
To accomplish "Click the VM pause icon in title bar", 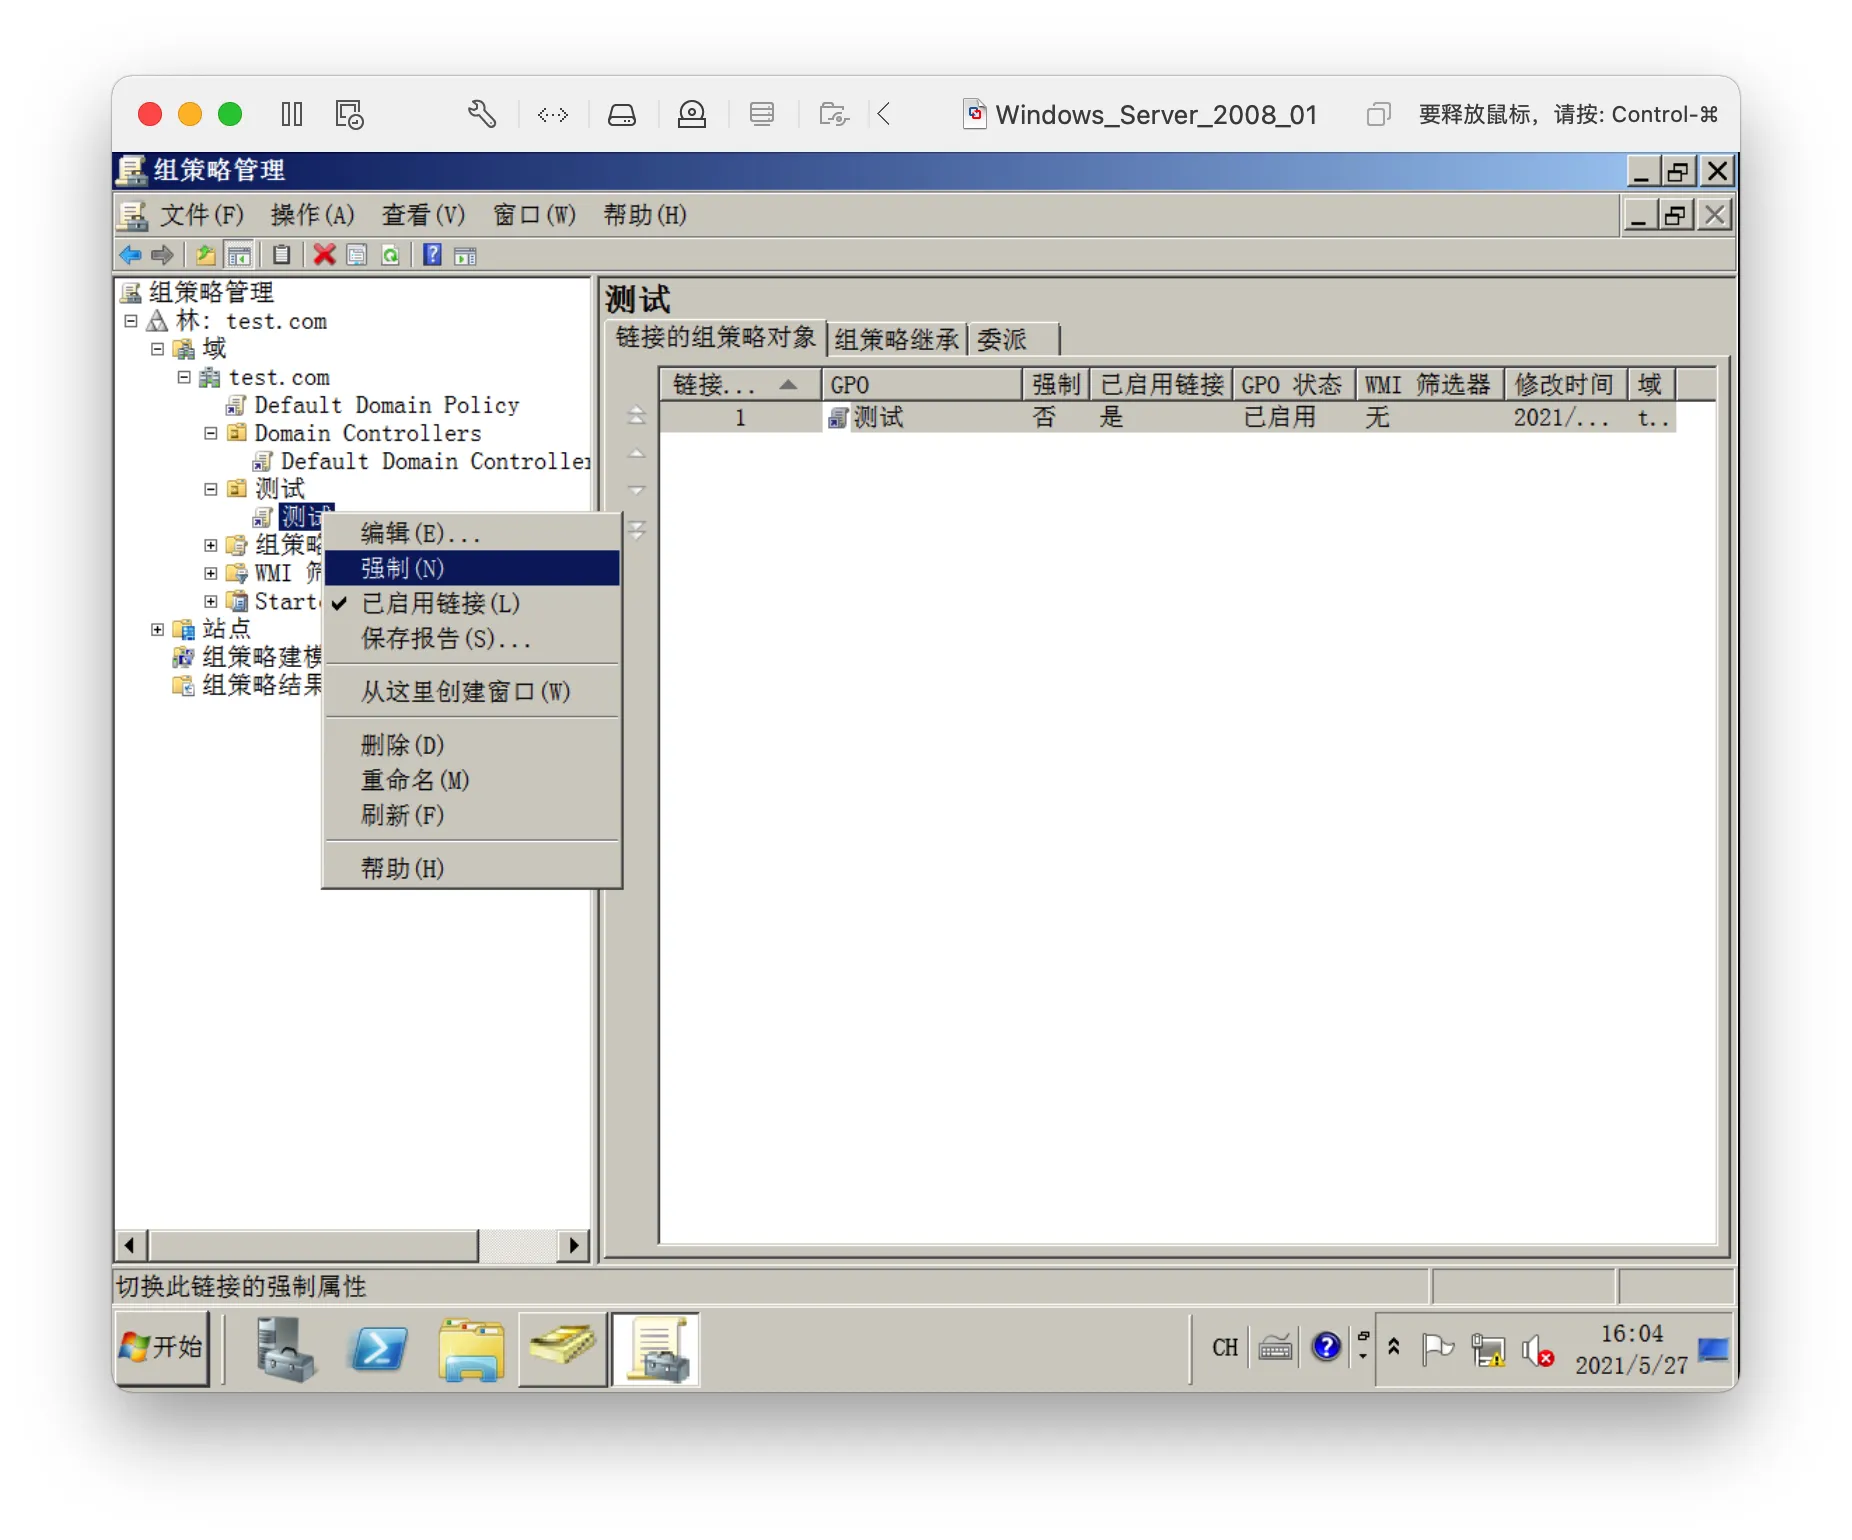I will pyautogui.click(x=292, y=114).
